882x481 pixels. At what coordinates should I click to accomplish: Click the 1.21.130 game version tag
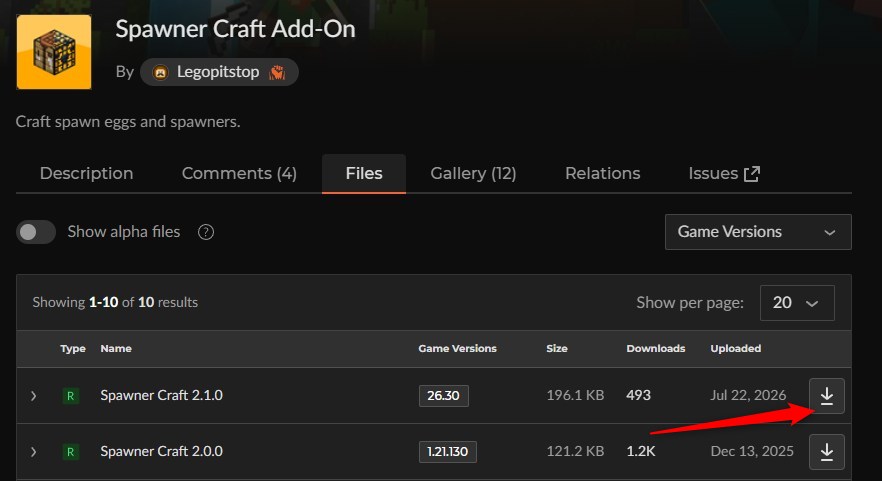(448, 452)
